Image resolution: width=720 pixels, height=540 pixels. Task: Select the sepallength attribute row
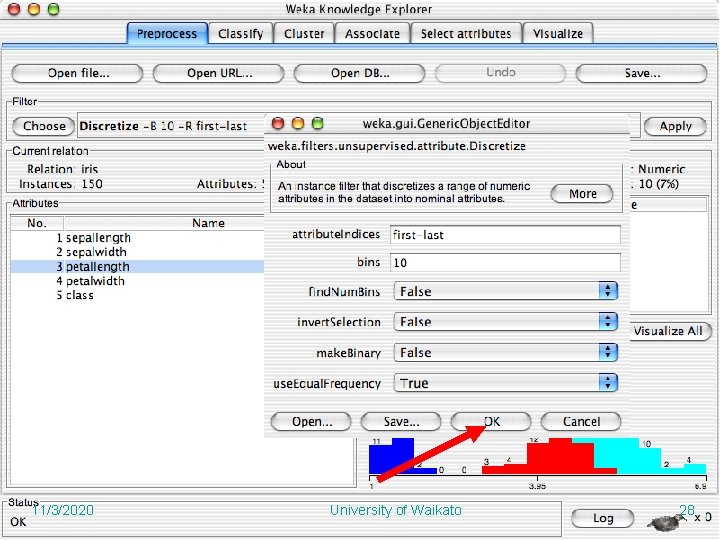[137, 238]
